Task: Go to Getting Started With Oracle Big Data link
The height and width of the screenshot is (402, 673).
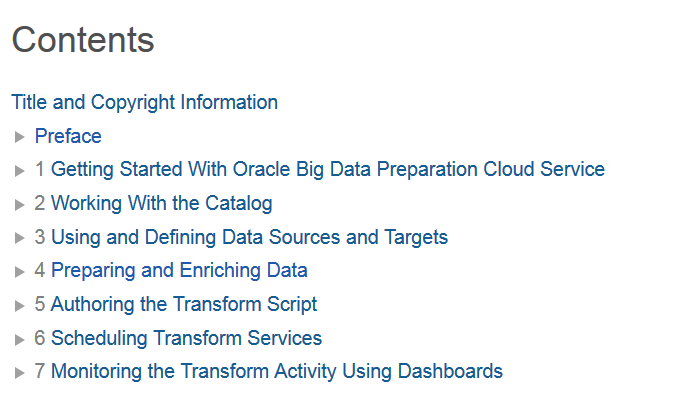Action: pos(327,170)
